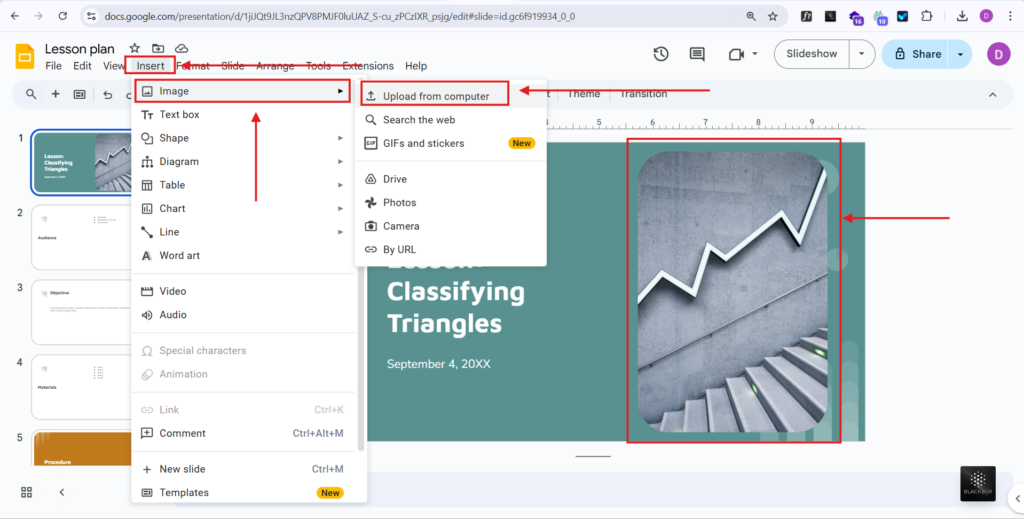1024x519 pixels.
Task: Check the cloud save status icon
Action: (182, 48)
